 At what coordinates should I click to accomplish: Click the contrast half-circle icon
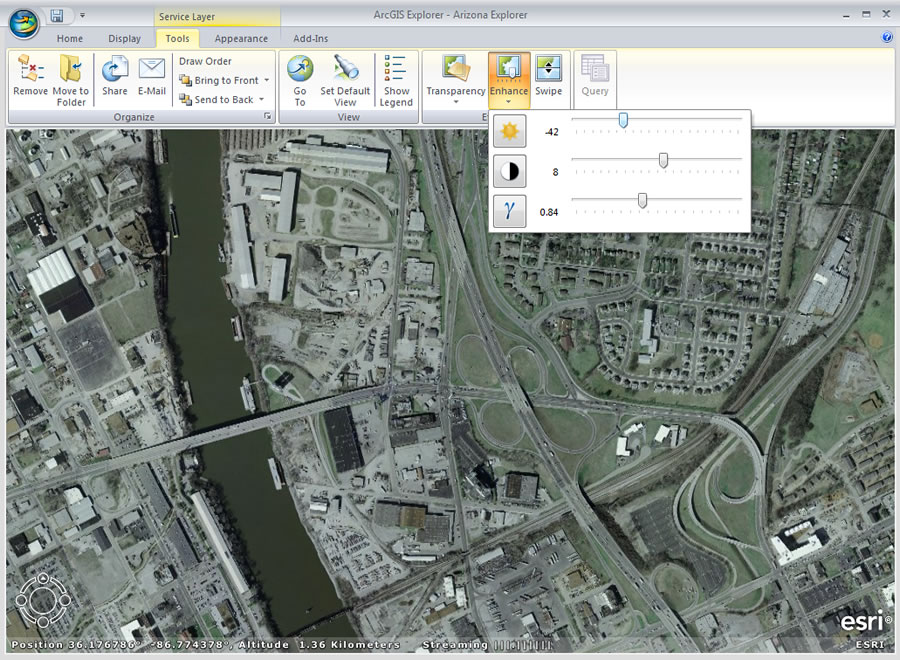(x=510, y=171)
